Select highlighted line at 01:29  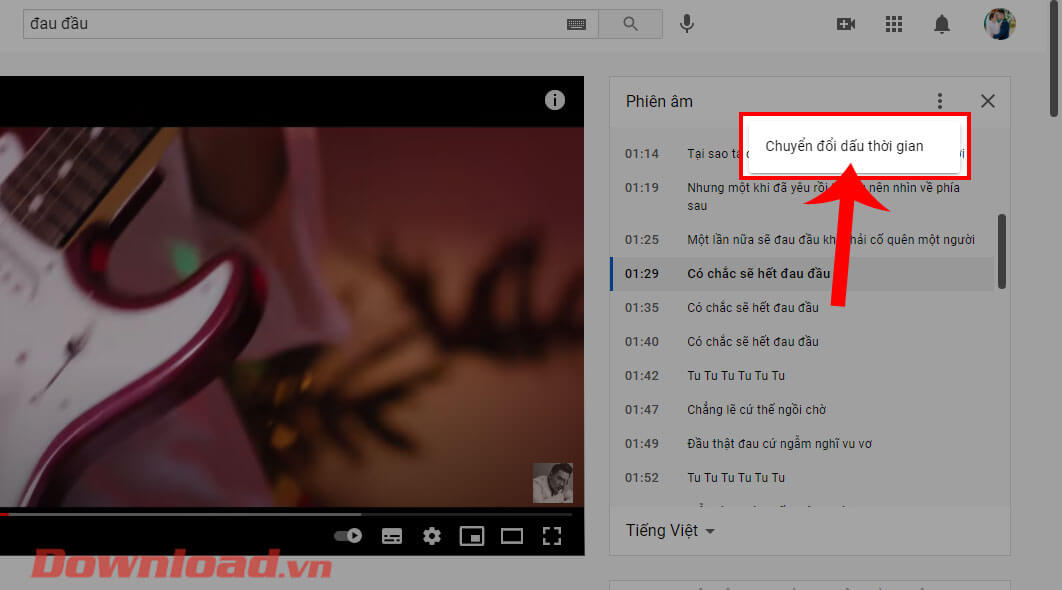[801, 274]
